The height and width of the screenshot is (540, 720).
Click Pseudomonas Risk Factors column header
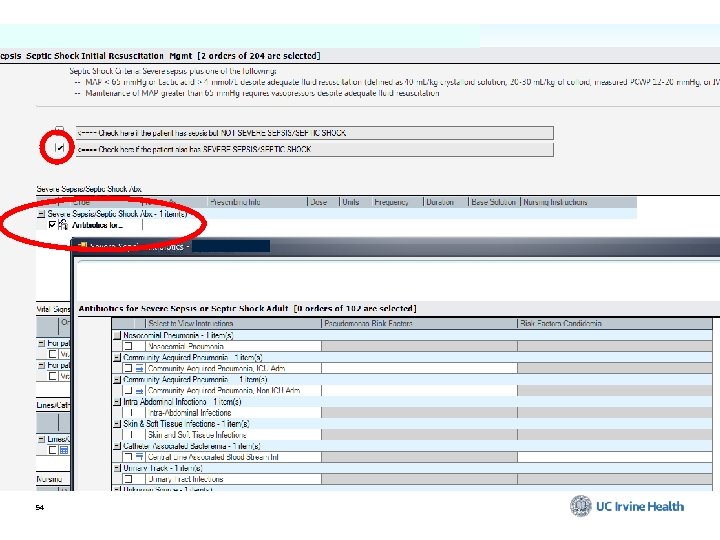click(x=419, y=324)
